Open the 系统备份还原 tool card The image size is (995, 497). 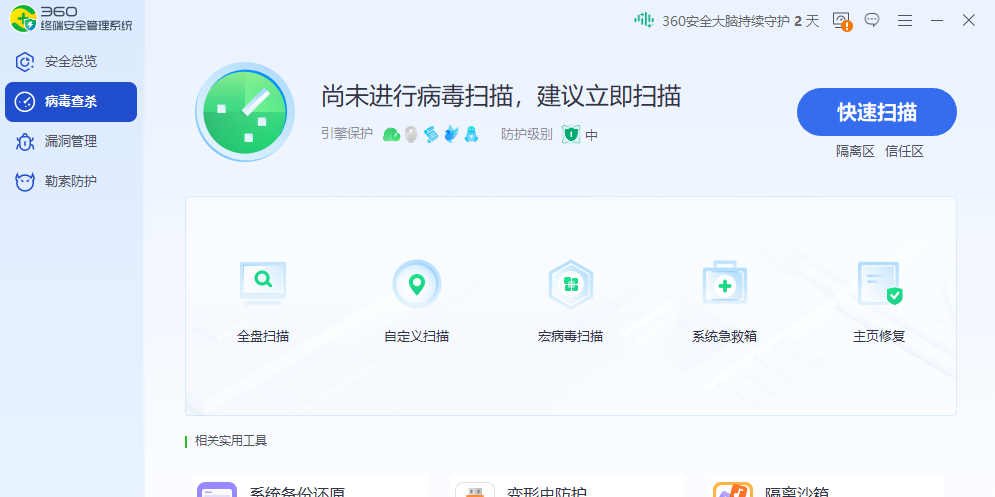(297, 491)
